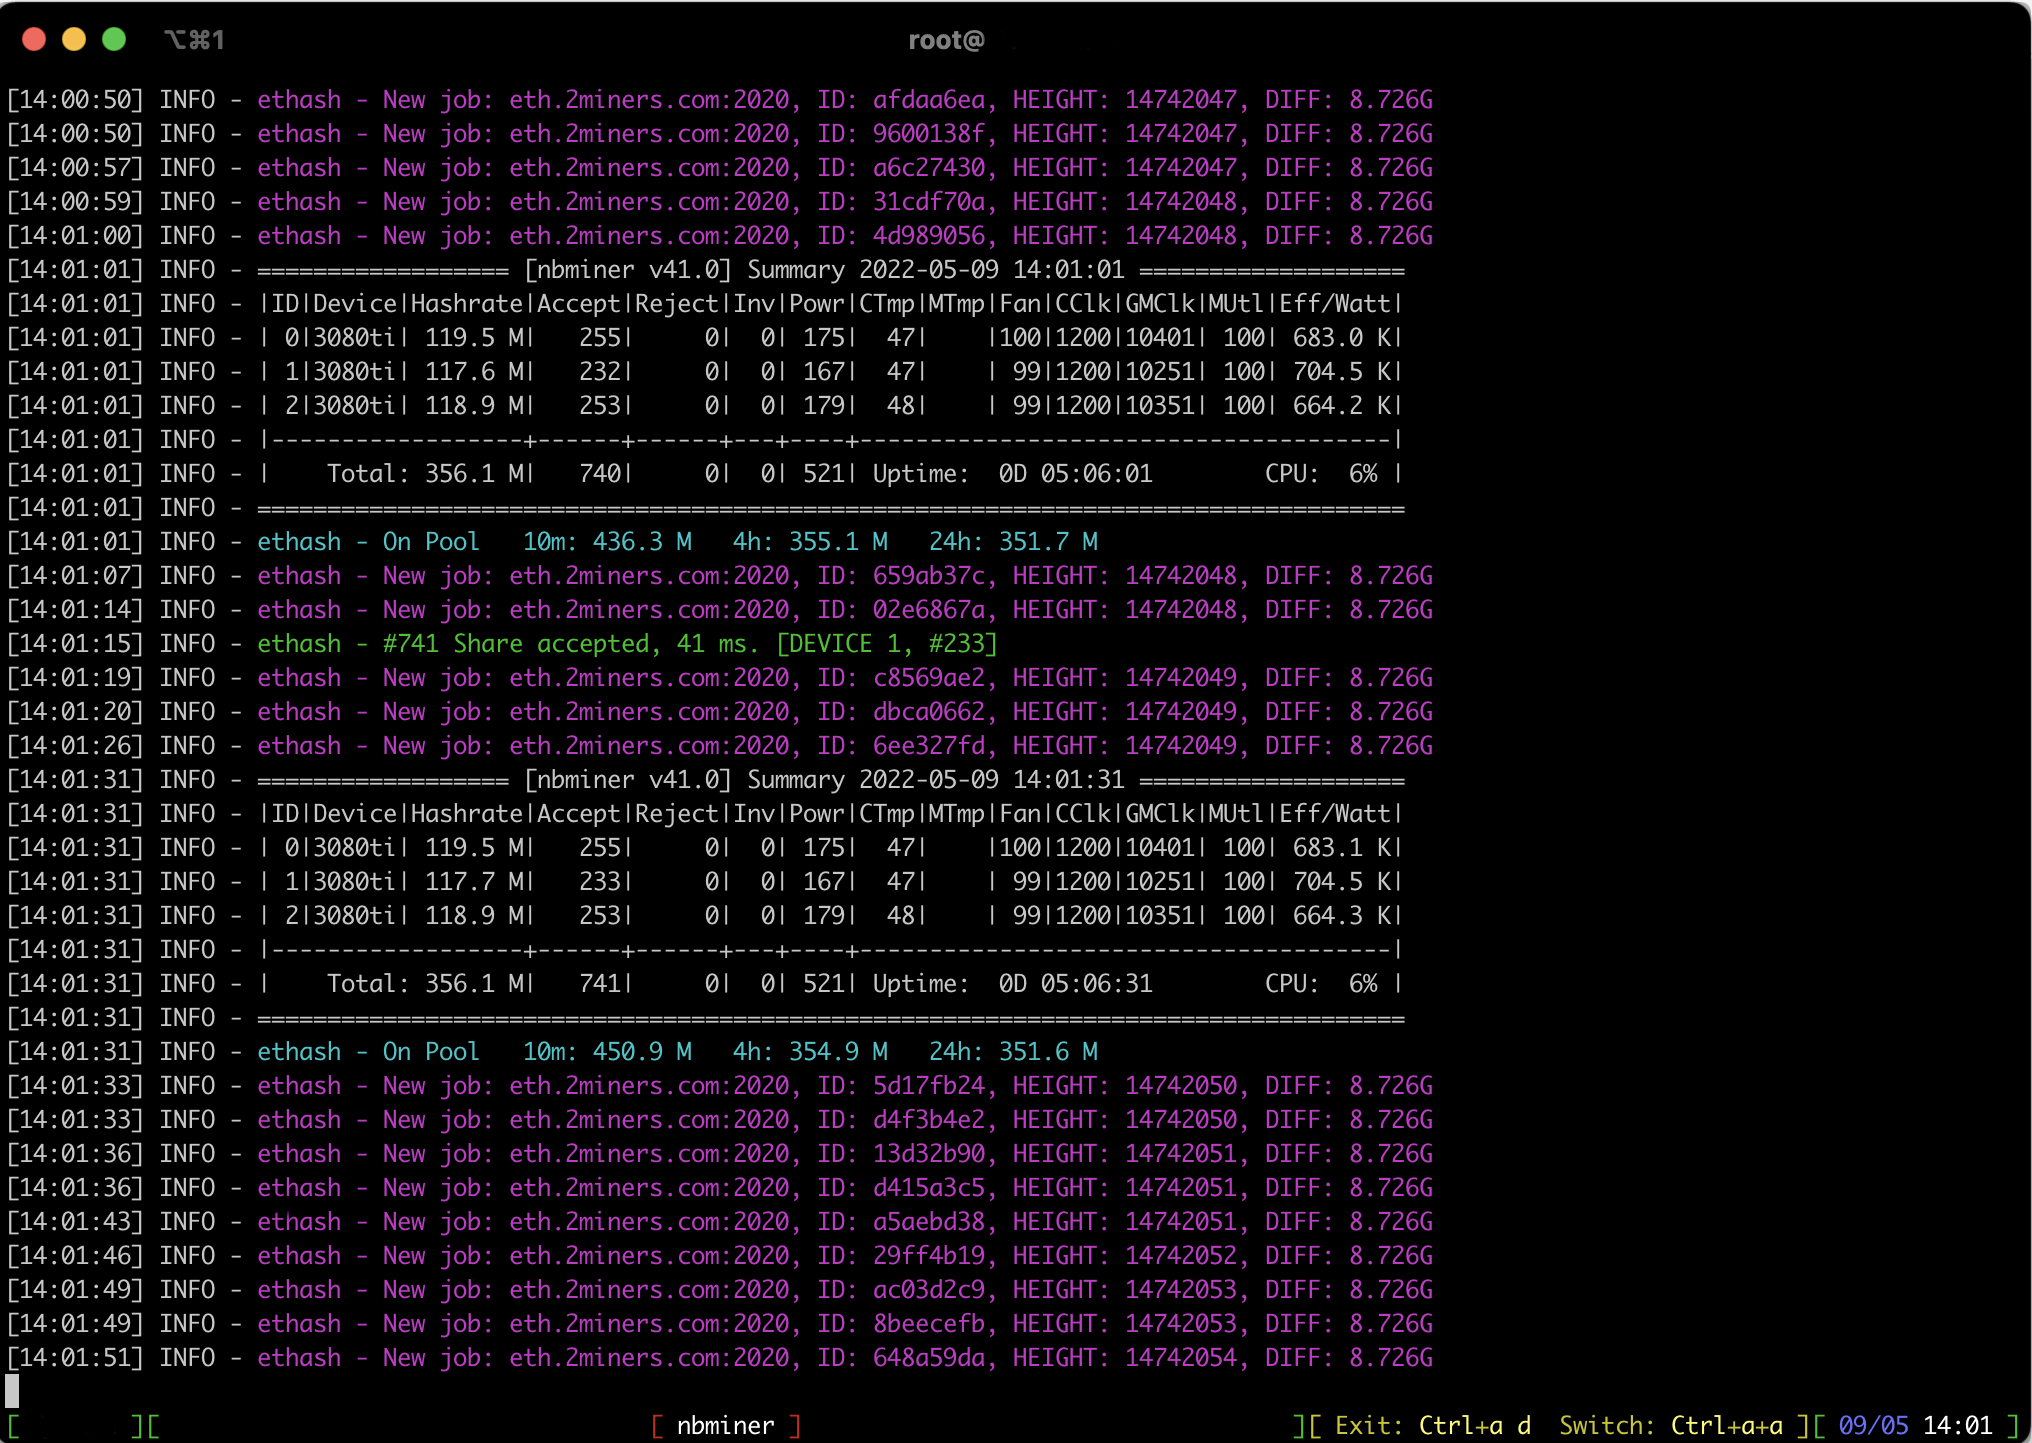Click the ⌥⌘1 shortcut badge in the title bar
The image size is (2032, 1443).
click(x=195, y=40)
